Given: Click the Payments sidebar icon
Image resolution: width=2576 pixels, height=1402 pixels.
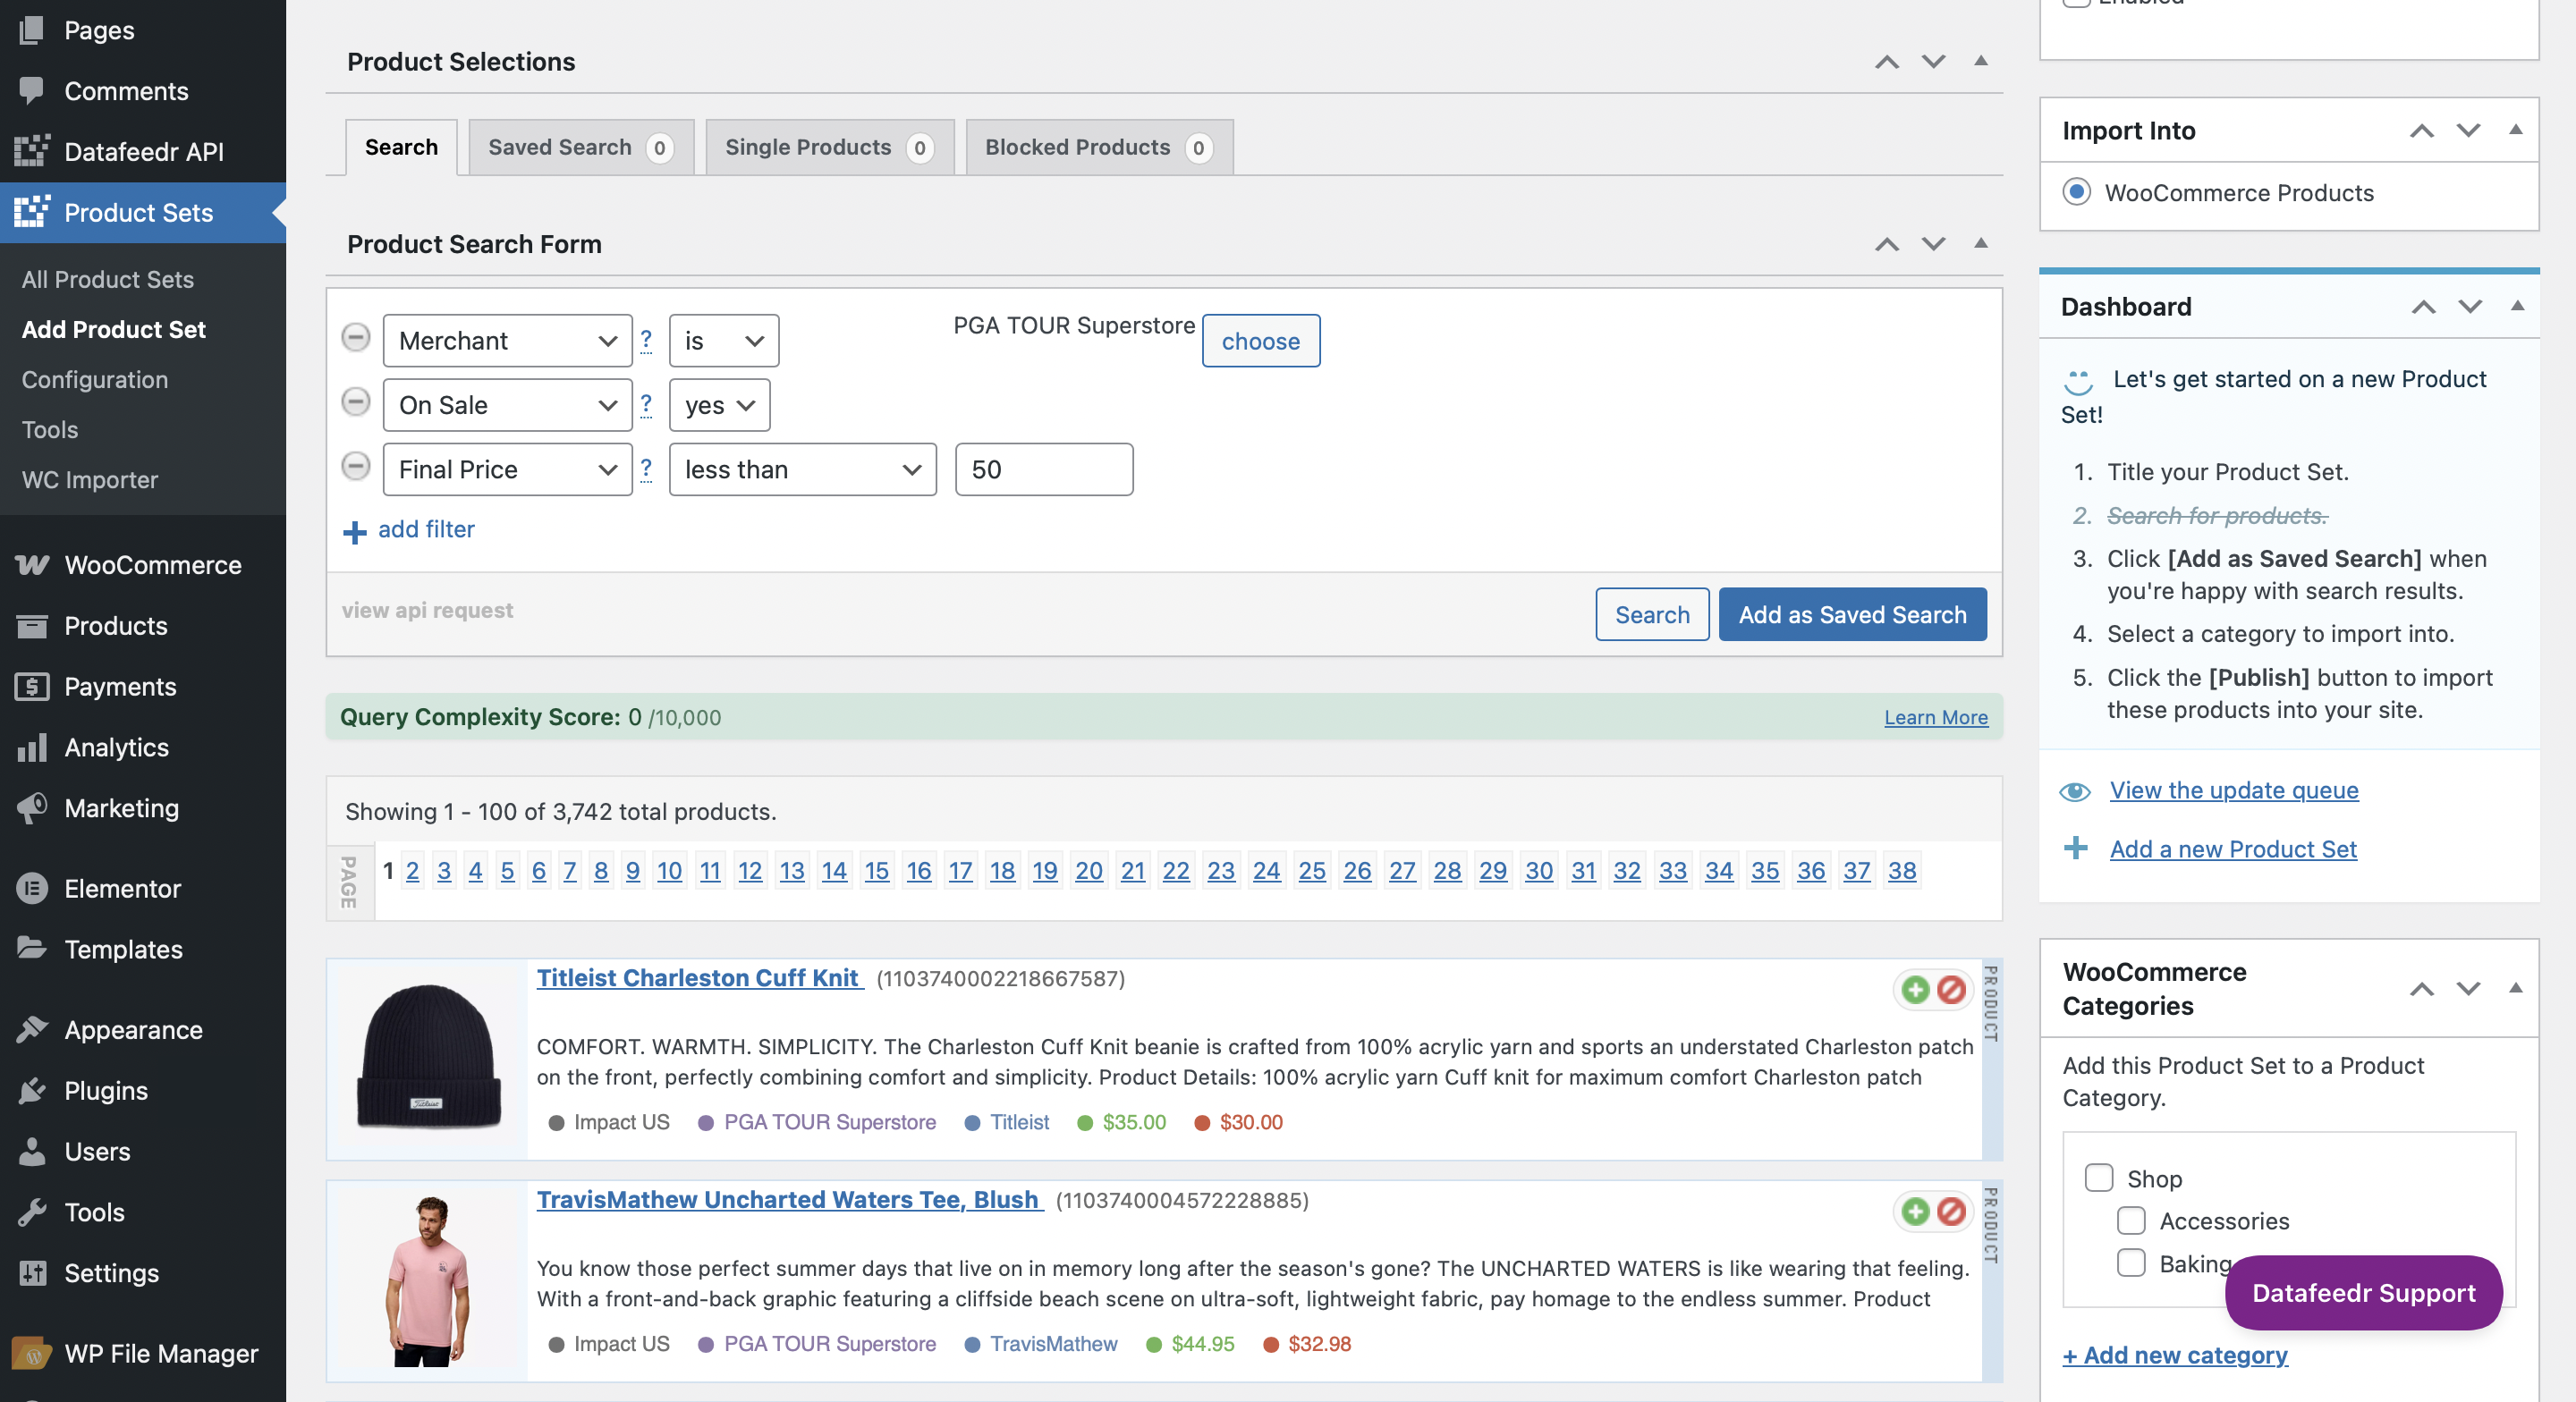Looking at the screenshot, I should click(31, 687).
